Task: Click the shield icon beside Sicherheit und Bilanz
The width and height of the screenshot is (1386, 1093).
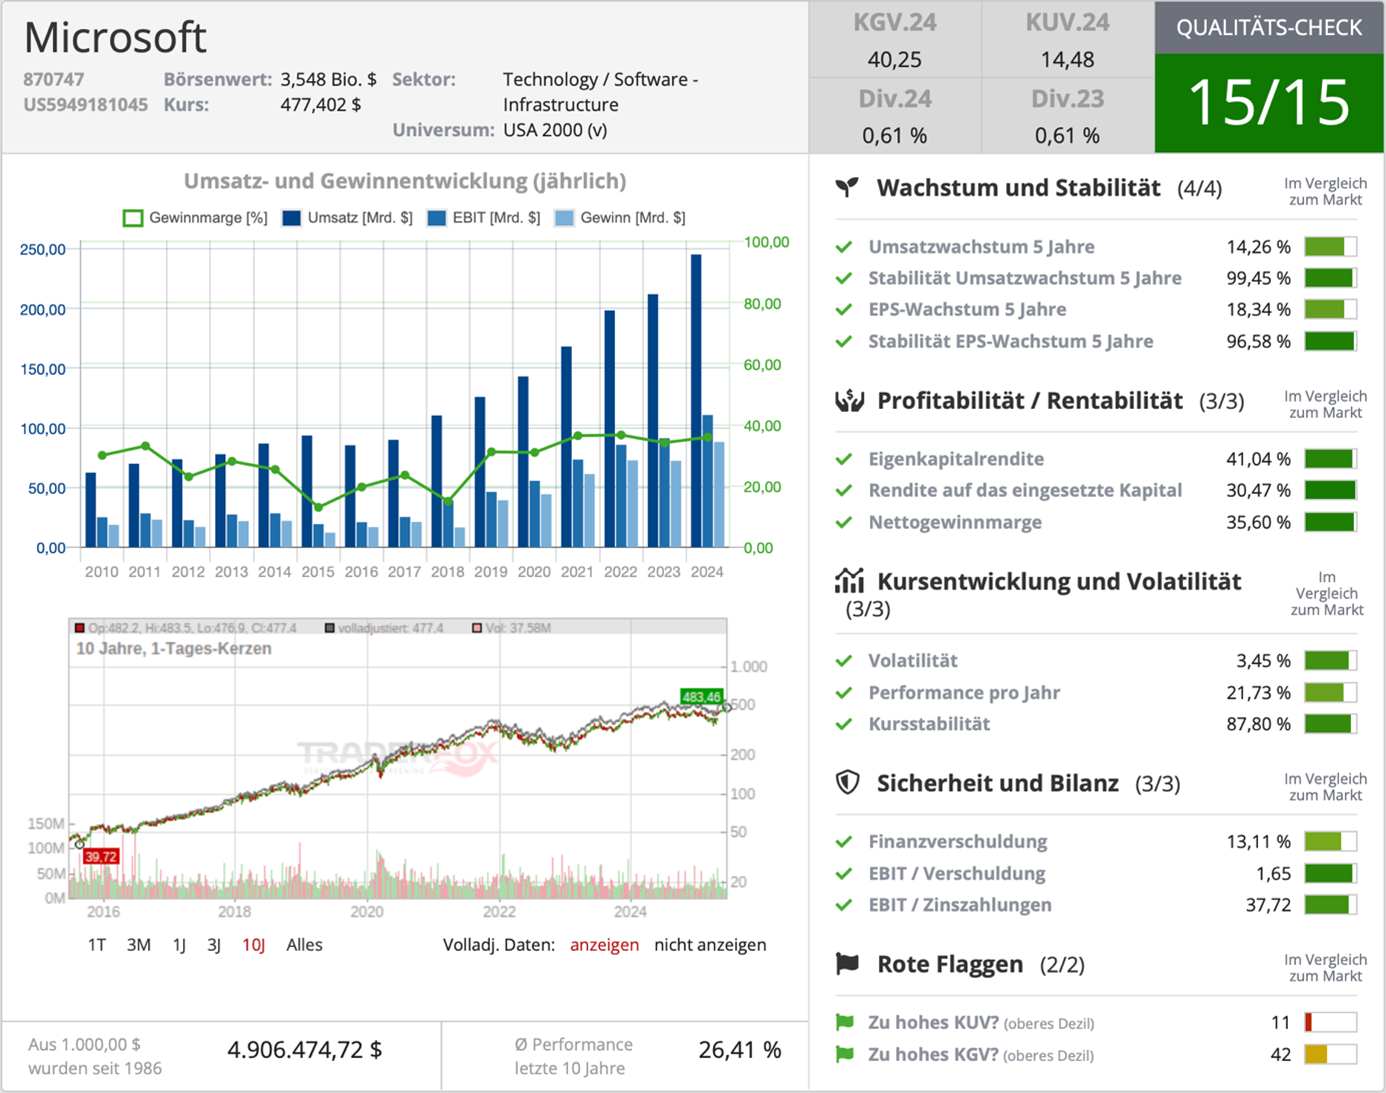Action: 847,782
